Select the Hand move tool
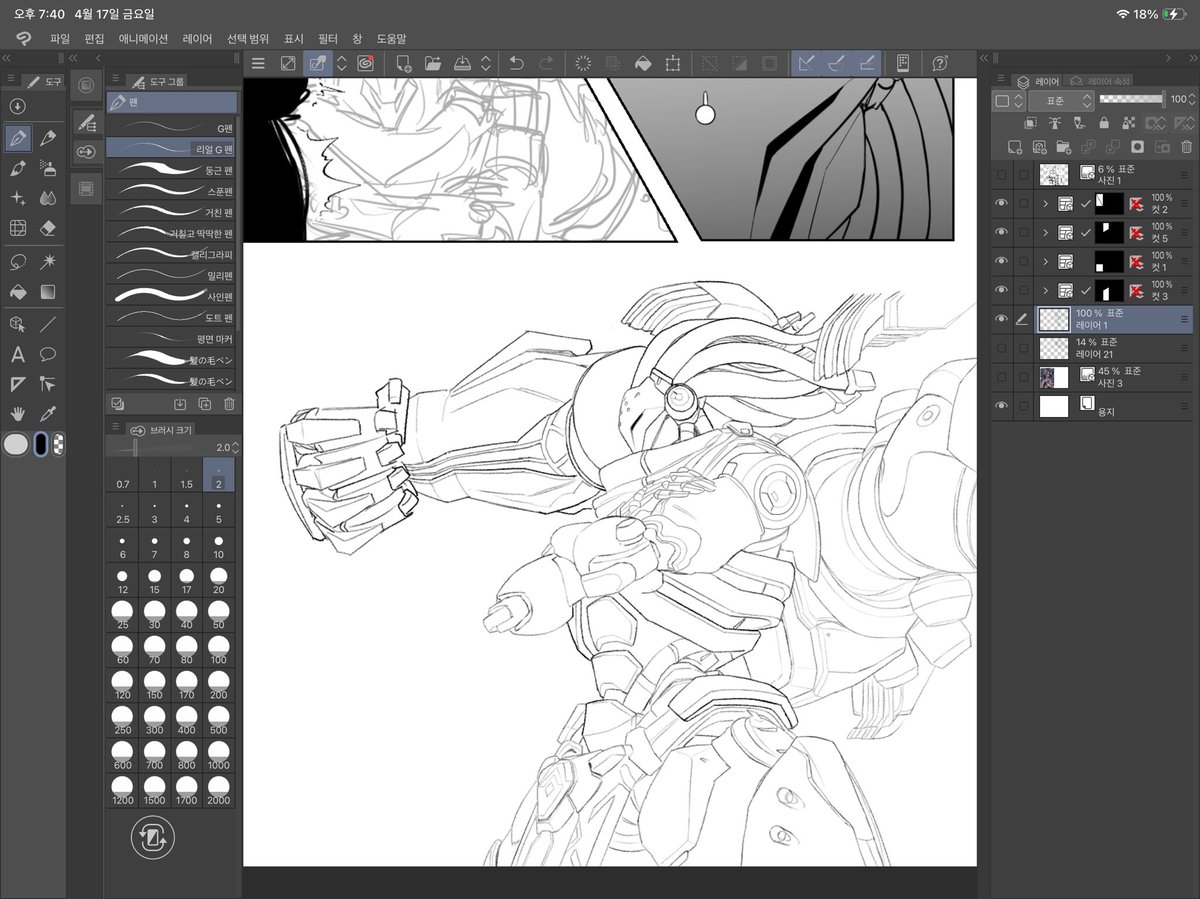The width and height of the screenshot is (1200, 899). (x=17, y=413)
